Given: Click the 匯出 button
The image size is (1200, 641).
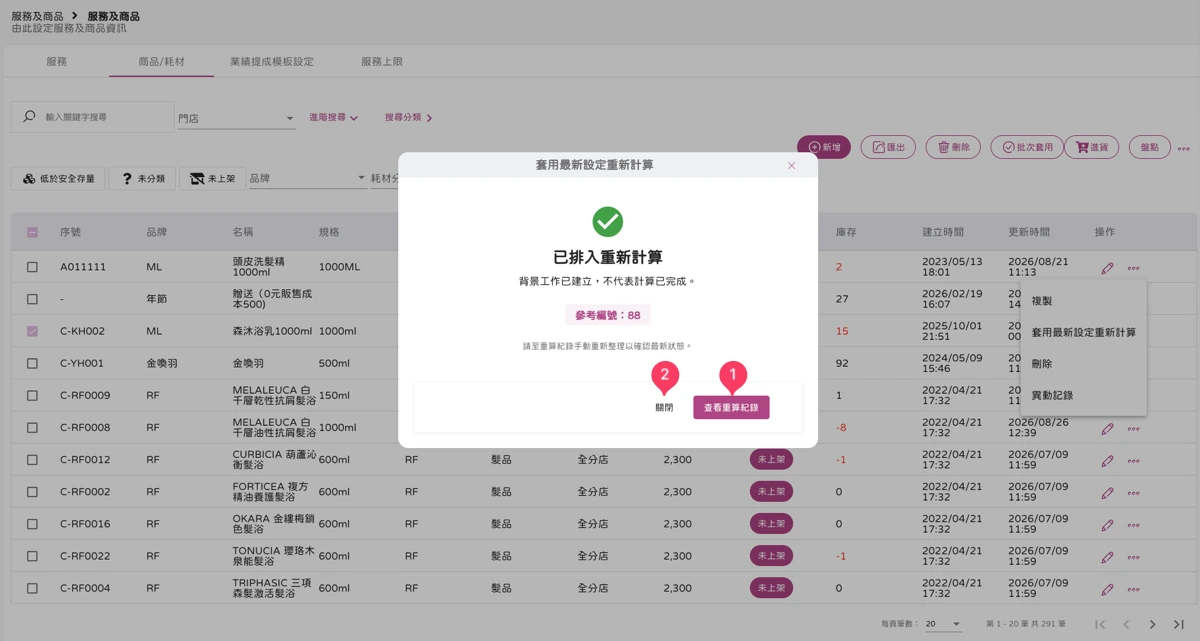Looking at the screenshot, I should [888, 147].
